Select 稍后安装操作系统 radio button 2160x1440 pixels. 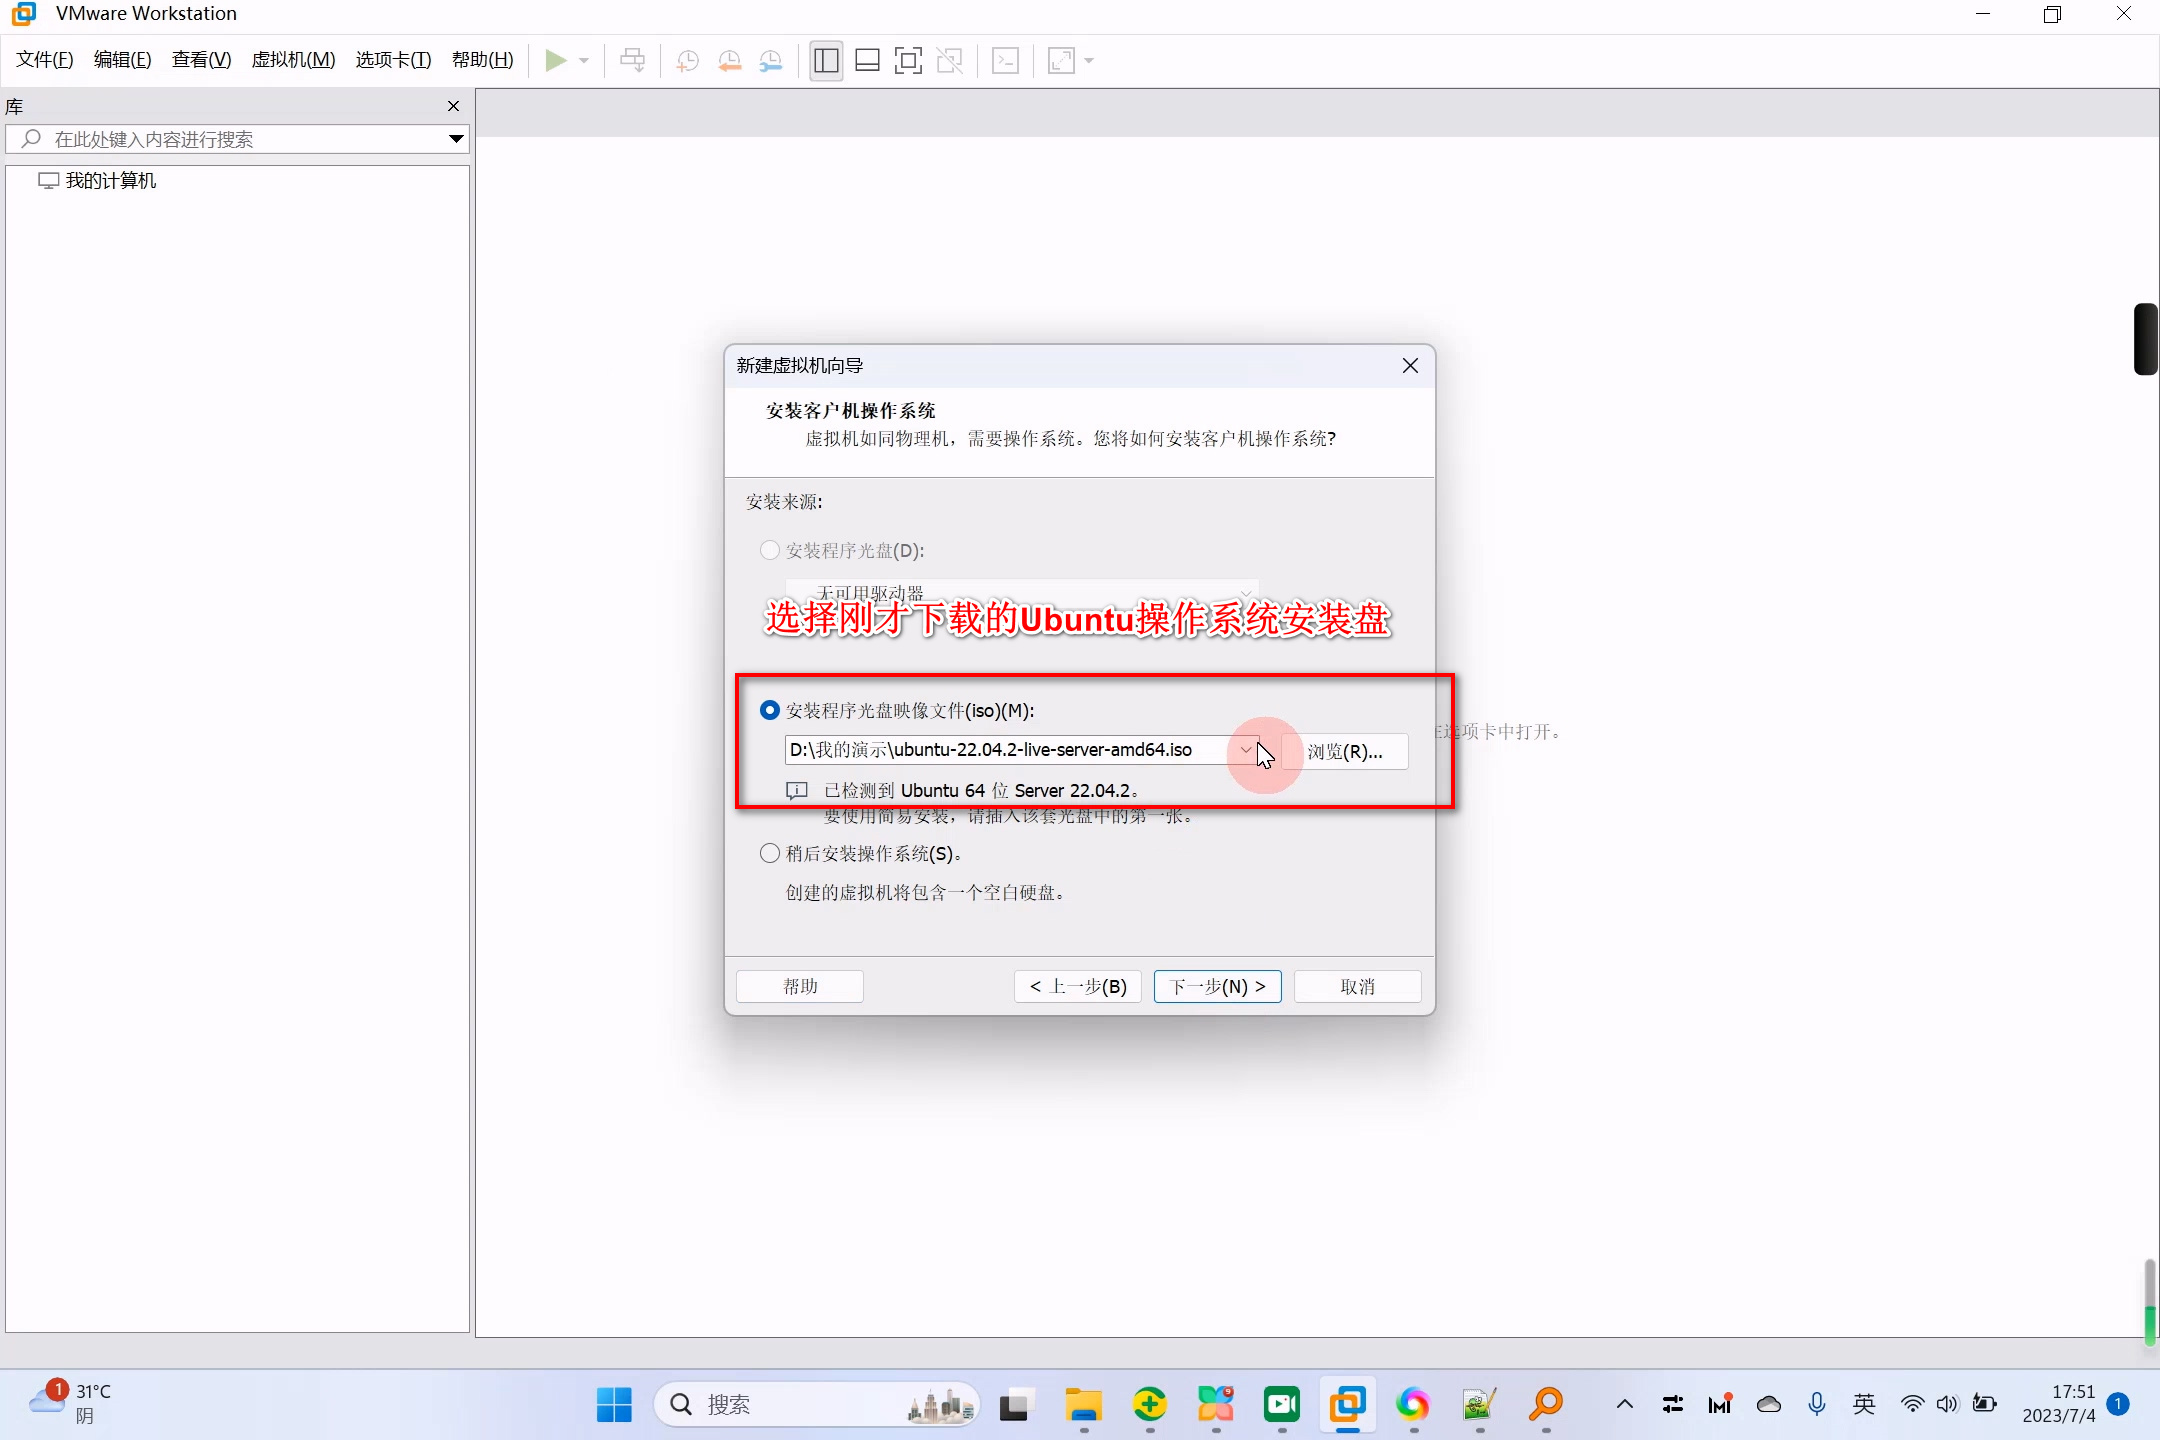tap(770, 853)
